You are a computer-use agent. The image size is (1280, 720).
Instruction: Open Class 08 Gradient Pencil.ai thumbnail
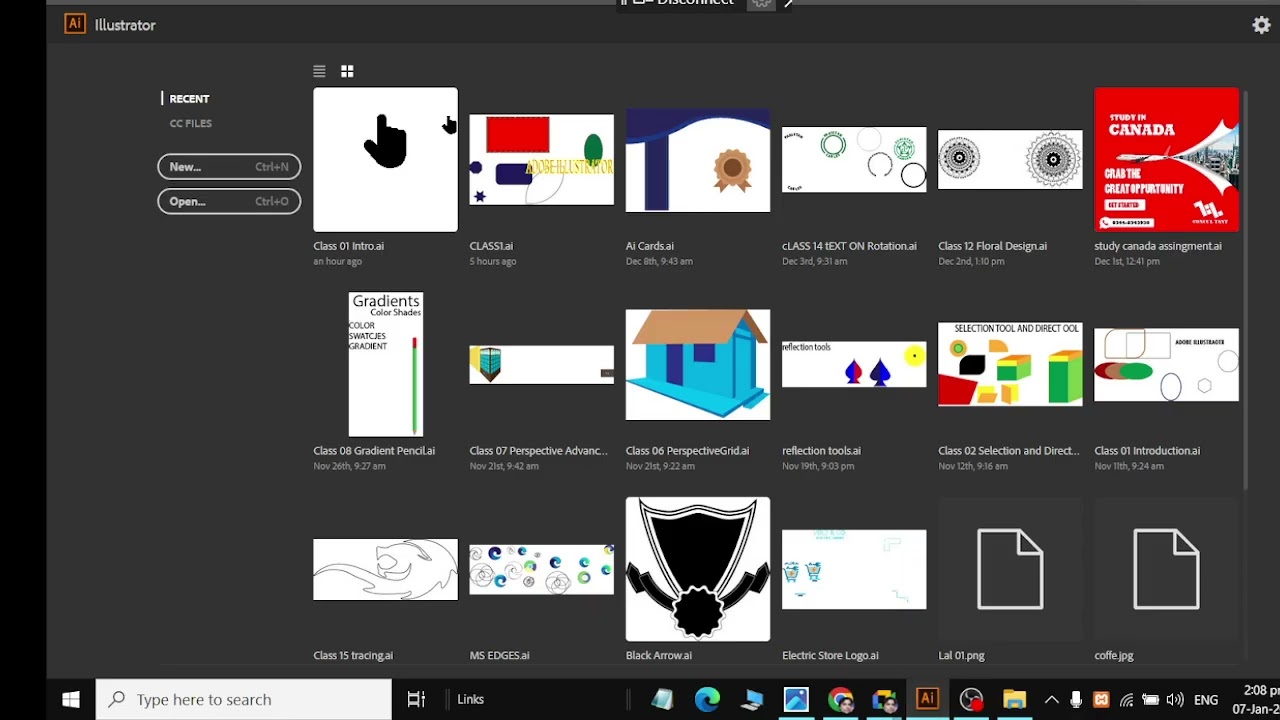pyautogui.click(x=385, y=364)
